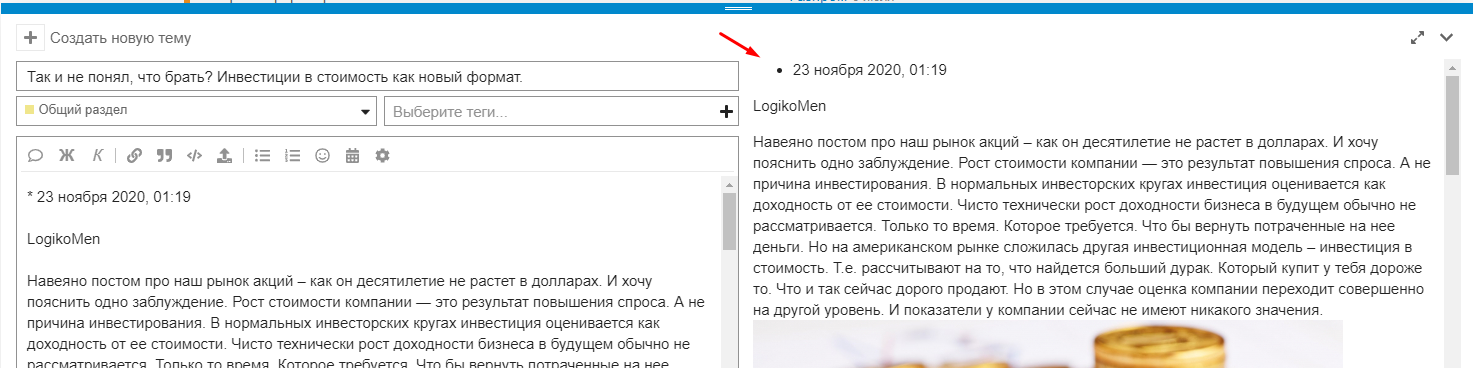Click the resize handle atop the composer
The width and height of the screenshot is (1473, 368).
click(x=737, y=8)
